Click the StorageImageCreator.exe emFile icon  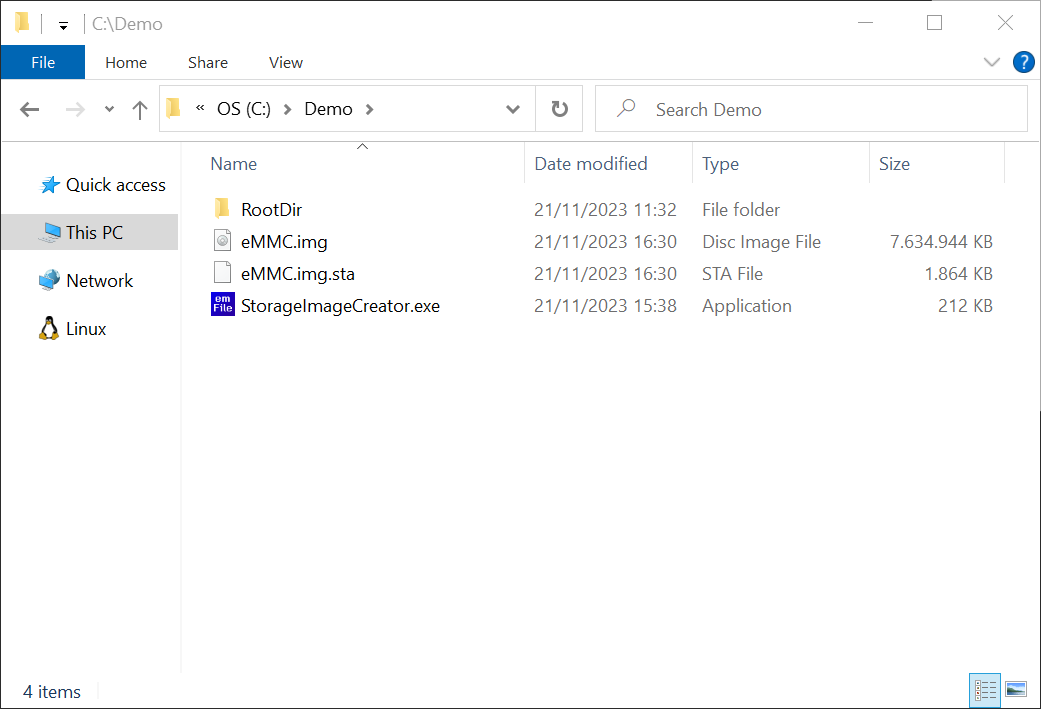pyautogui.click(x=222, y=305)
